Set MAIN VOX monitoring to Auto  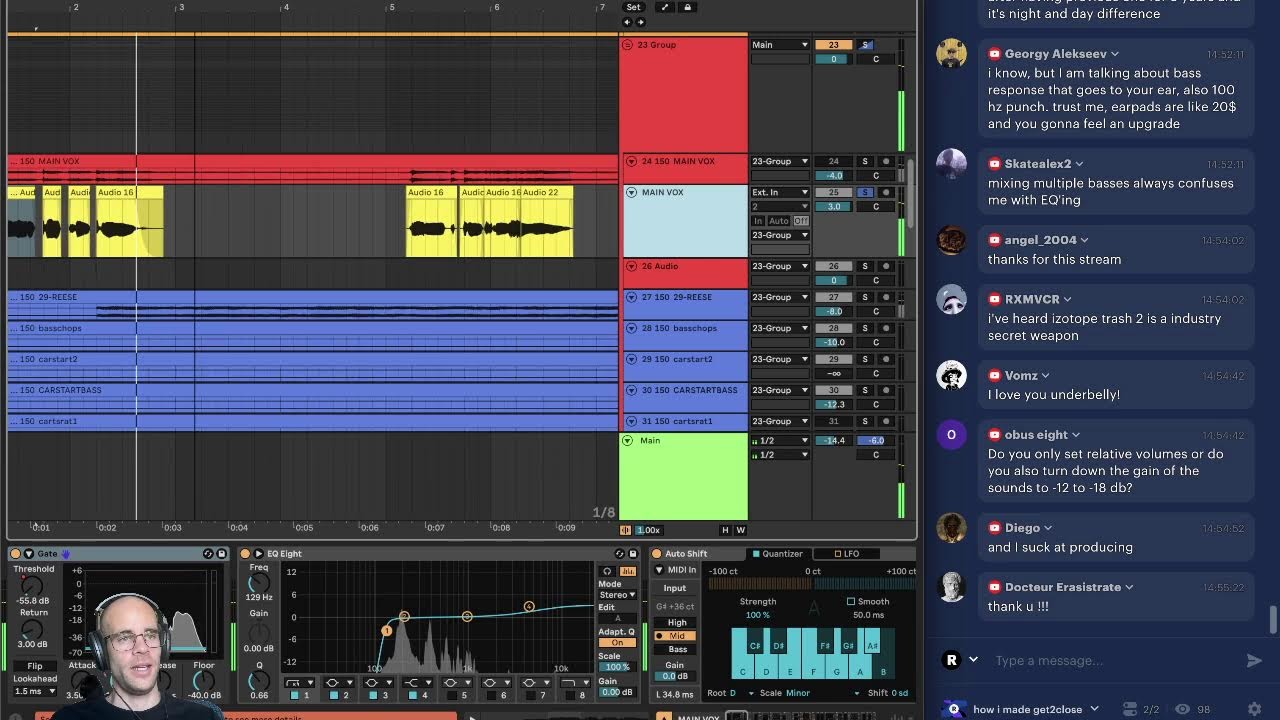pyautogui.click(x=779, y=221)
